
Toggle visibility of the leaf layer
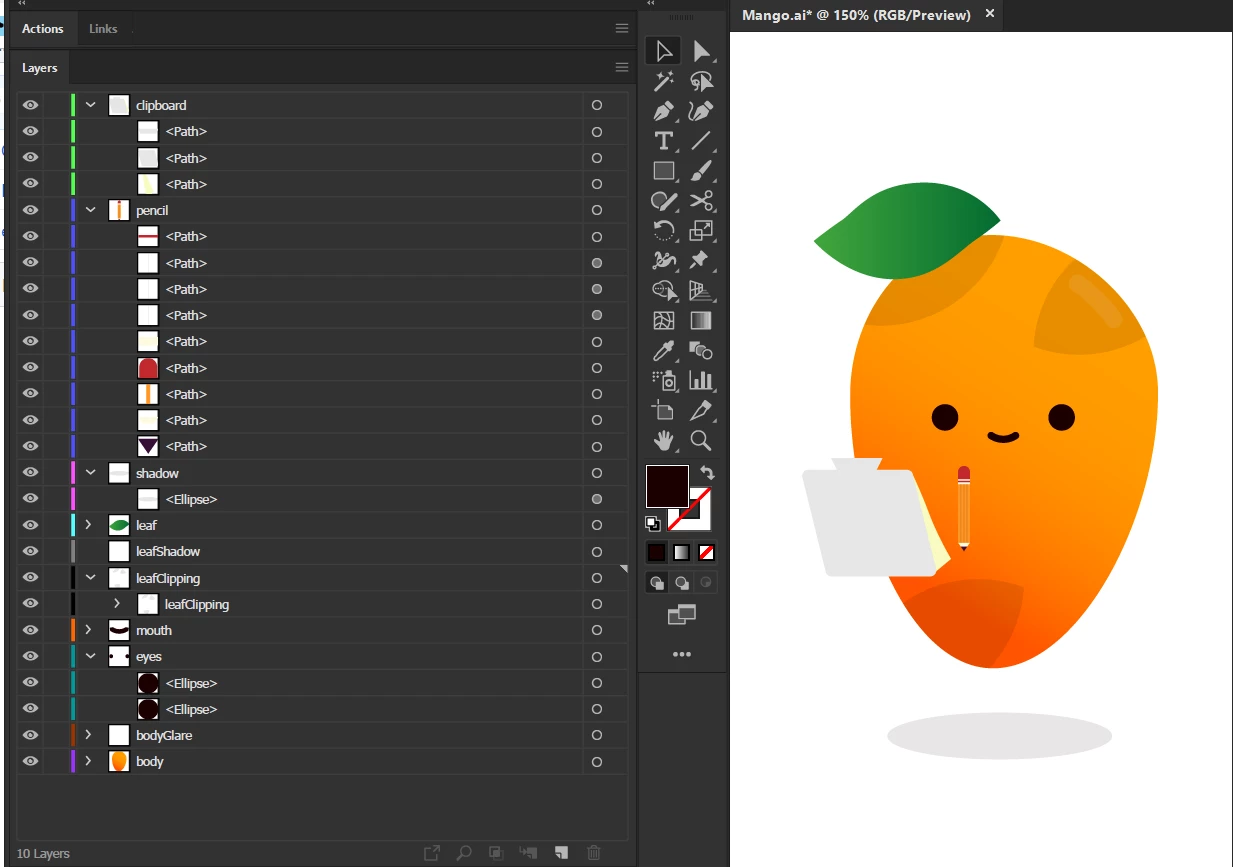coord(30,525)
